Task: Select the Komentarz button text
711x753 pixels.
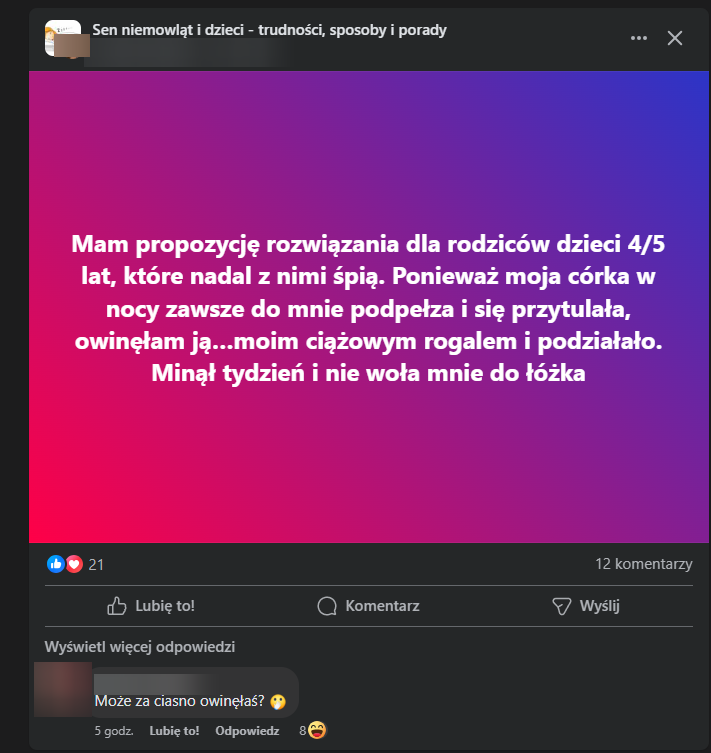Action: (382, 606)
